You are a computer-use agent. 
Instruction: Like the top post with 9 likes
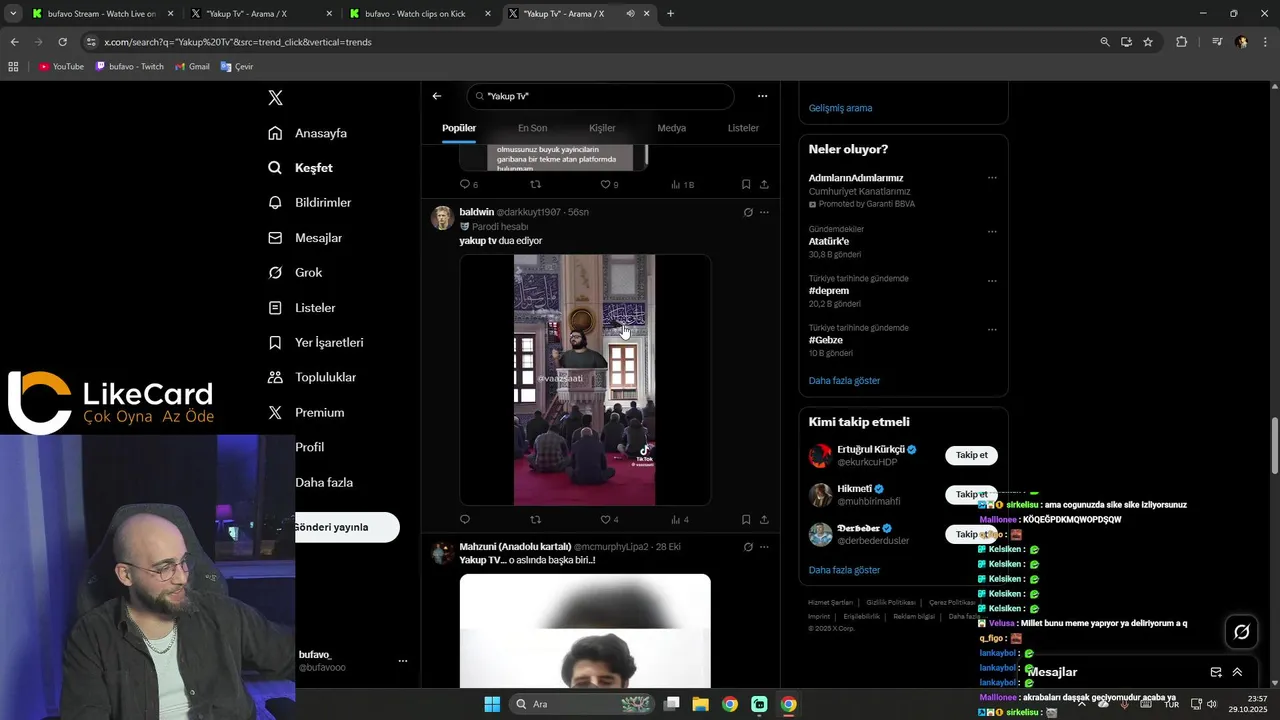609,185
